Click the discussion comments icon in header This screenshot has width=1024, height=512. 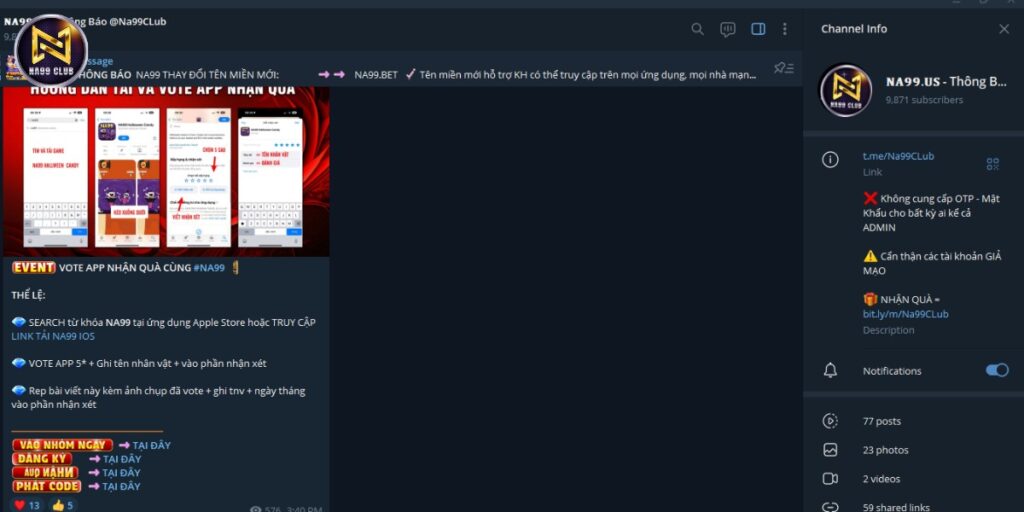(x=728, y=29)
